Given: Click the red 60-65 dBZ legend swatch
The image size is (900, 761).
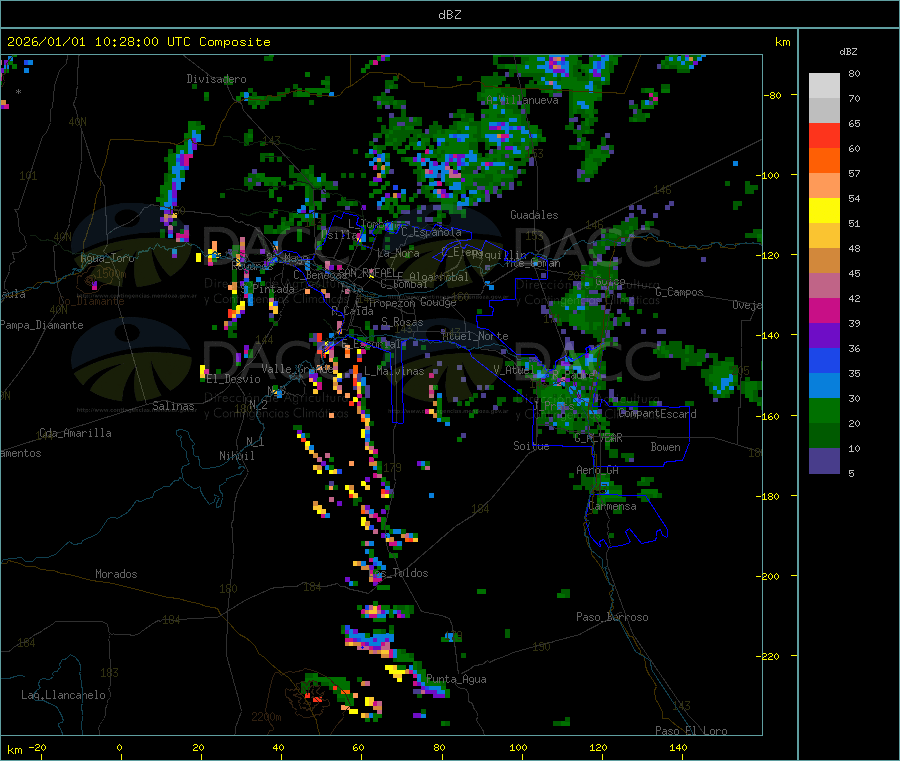Looking at the screenshot, I should (824, 135).
